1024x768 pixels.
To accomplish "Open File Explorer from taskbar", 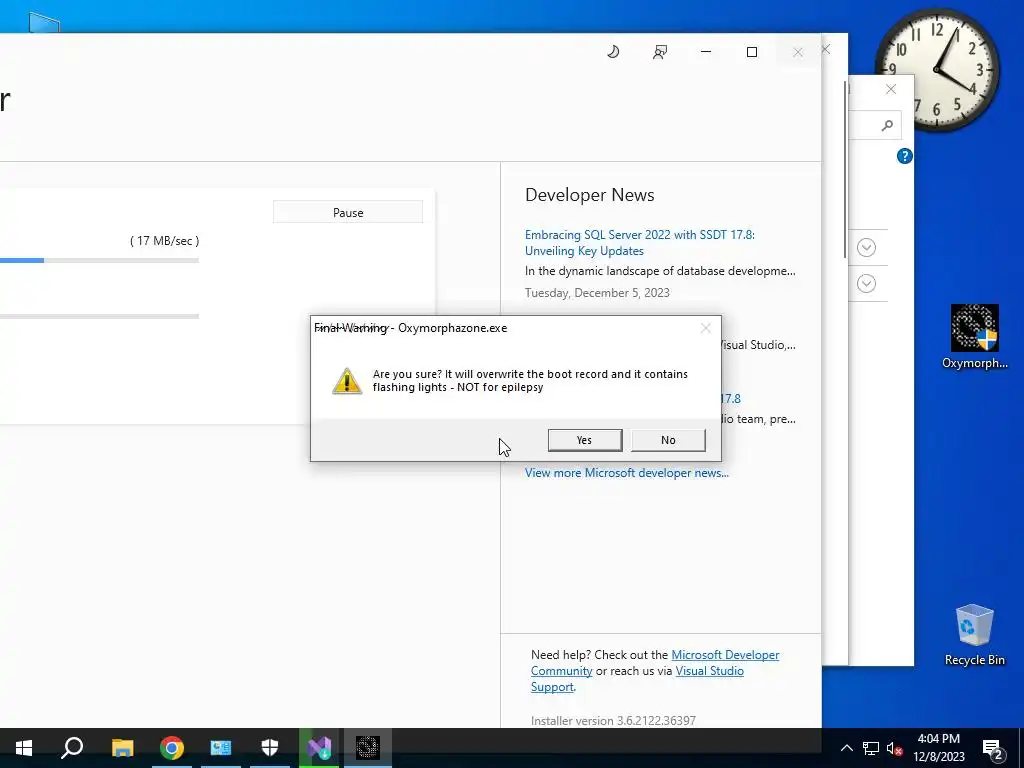I will [122, 748].
